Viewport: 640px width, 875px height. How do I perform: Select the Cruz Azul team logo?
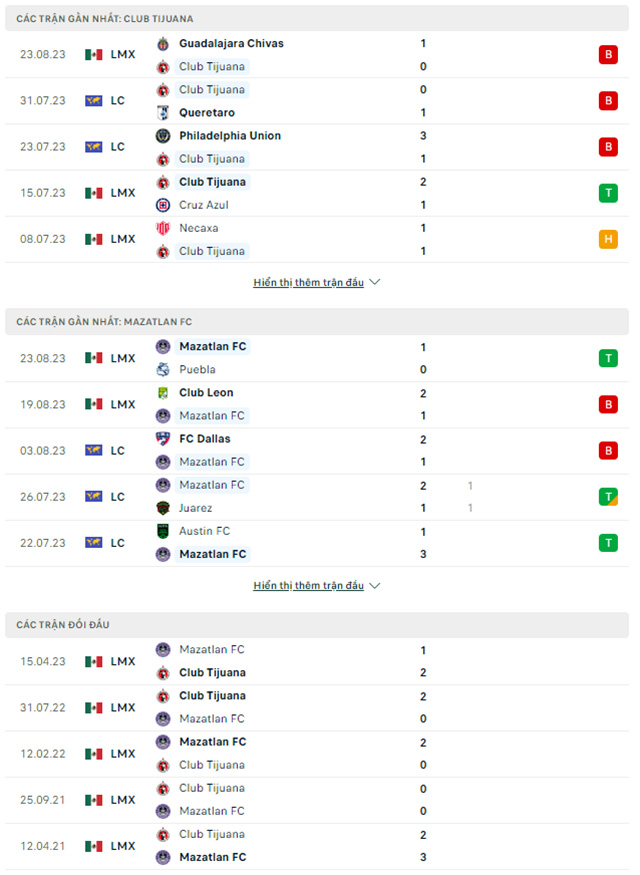163,205
